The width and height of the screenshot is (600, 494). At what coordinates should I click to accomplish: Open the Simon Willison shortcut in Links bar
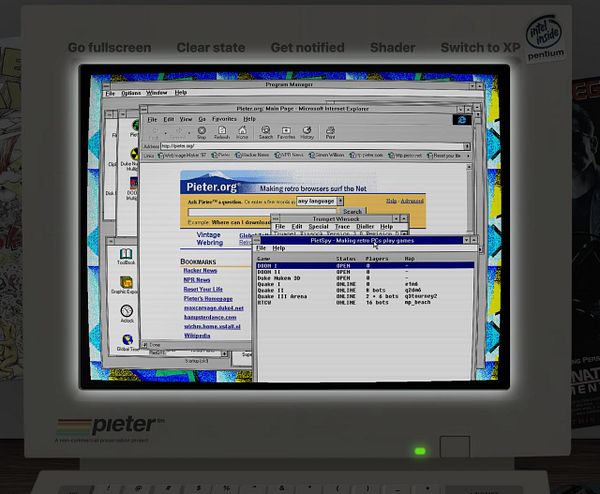click(326, 155)
